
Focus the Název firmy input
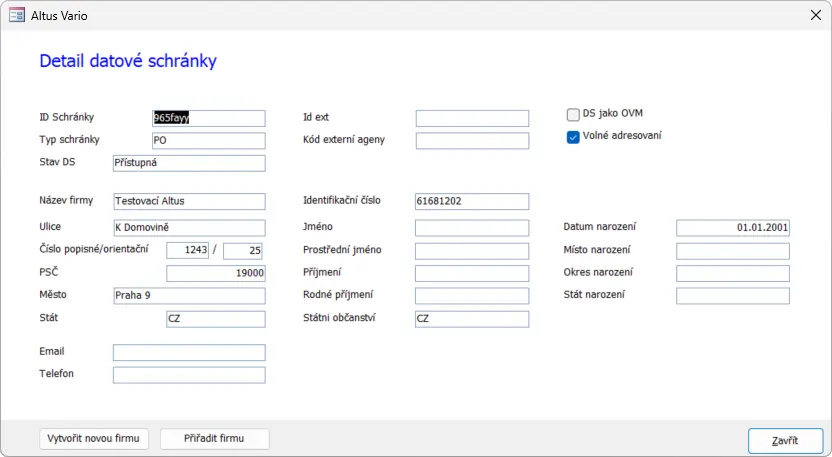[189, 202]
